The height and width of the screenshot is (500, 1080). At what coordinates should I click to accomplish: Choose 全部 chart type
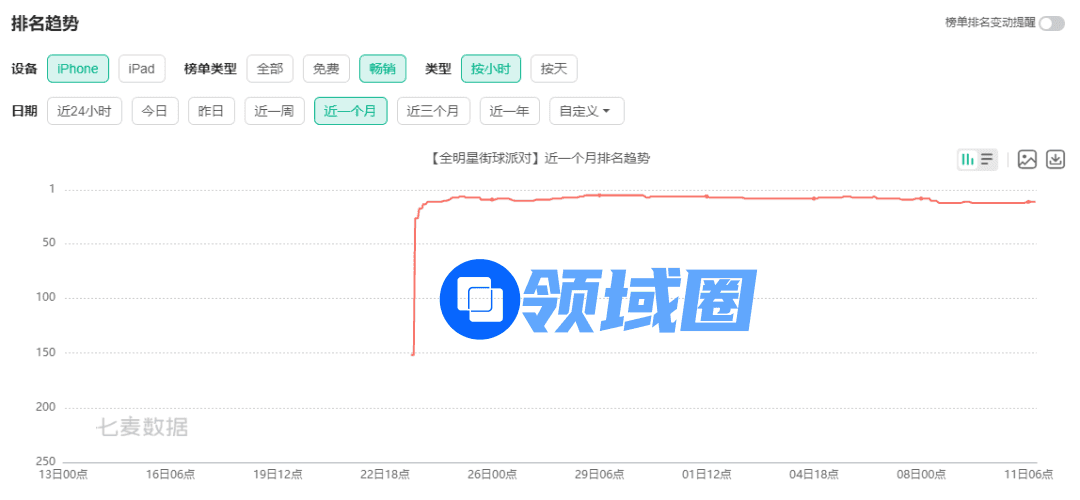tap(270, 69)
